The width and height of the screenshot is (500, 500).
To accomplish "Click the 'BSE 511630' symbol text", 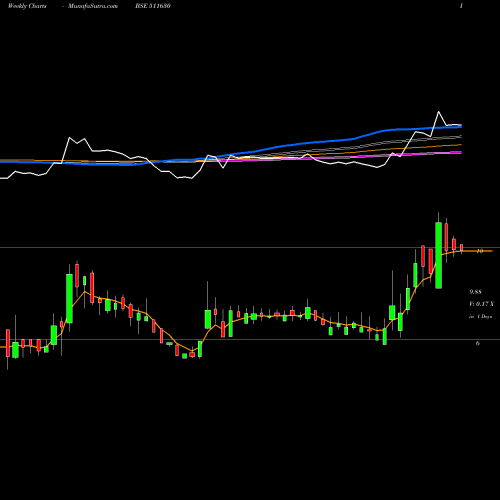I will 153,6.
